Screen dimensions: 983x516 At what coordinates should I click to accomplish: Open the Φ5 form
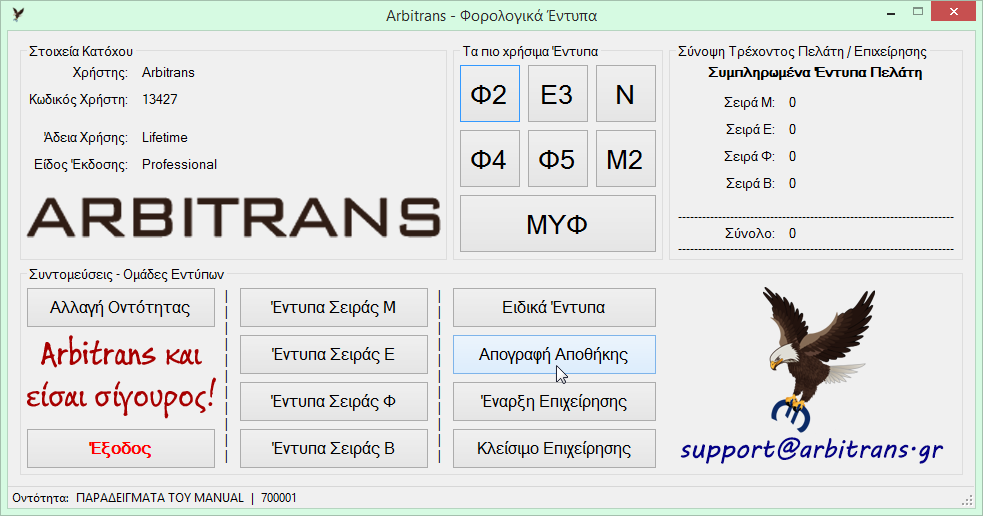[x=557, y=159]
